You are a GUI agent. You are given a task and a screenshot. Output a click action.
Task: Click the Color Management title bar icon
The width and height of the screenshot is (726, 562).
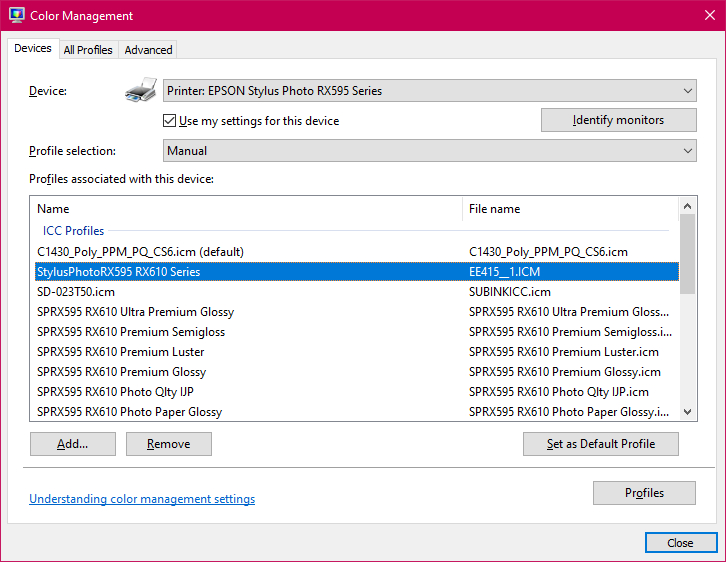pos(17,15)
